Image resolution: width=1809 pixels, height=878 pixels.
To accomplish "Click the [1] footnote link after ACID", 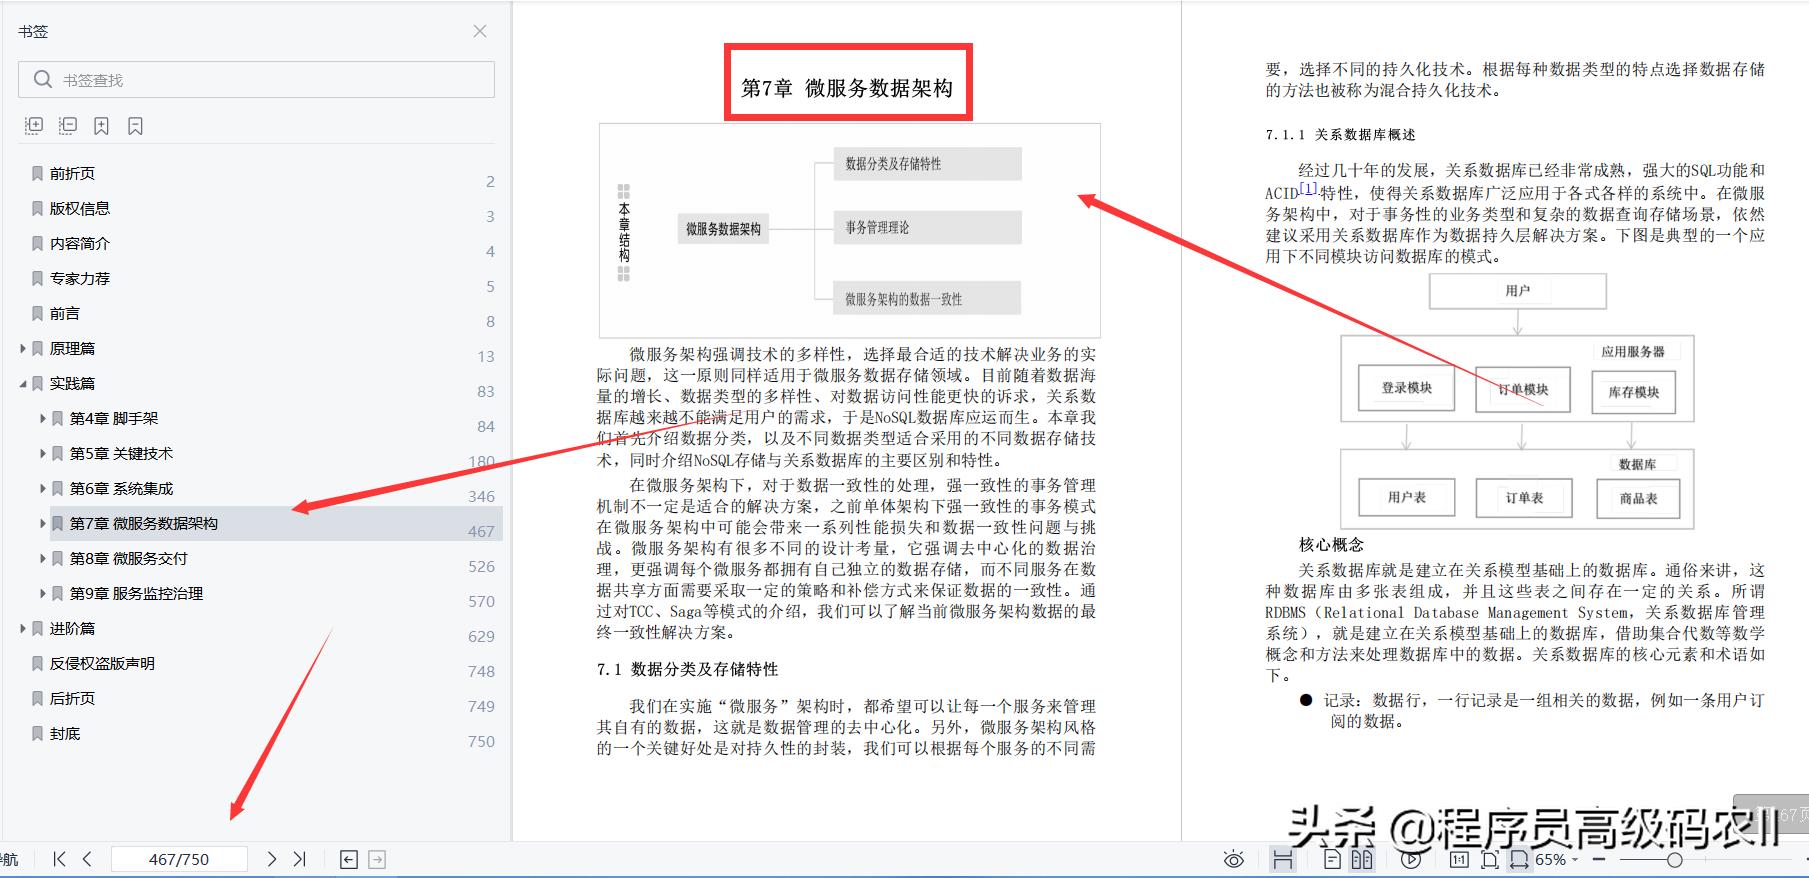I will coord(1308,188).
